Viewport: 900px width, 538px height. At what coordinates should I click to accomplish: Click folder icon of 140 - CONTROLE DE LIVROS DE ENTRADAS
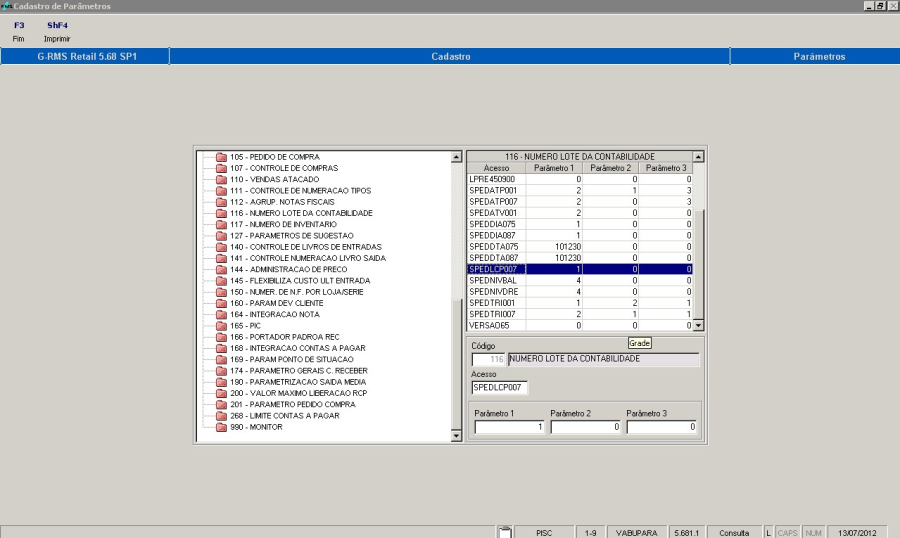coord(222,247)
